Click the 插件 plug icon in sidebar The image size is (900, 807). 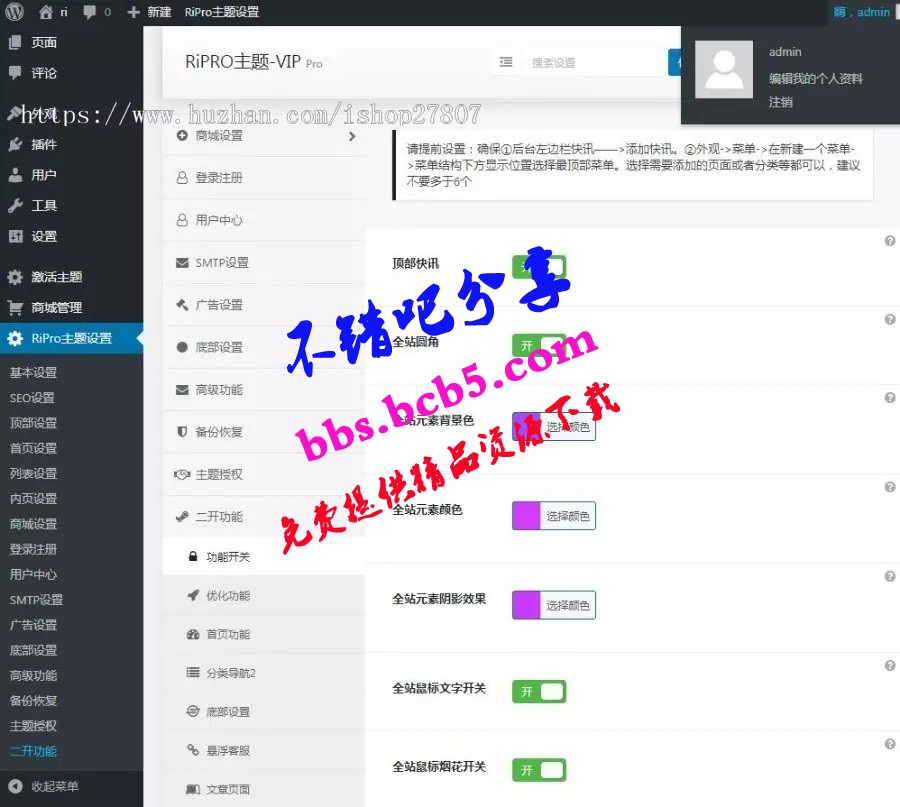pos(15,144)
